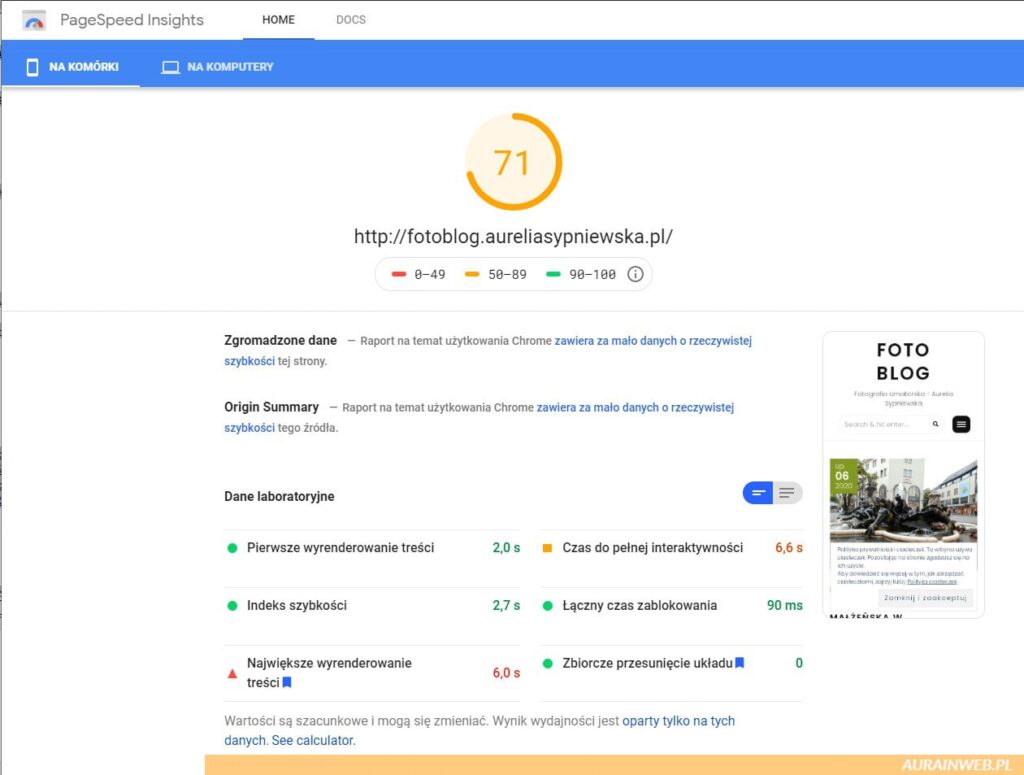This screenshot has width=1024, height=775.
Task: Open the DOCS tab
Action: pos(351,20)
